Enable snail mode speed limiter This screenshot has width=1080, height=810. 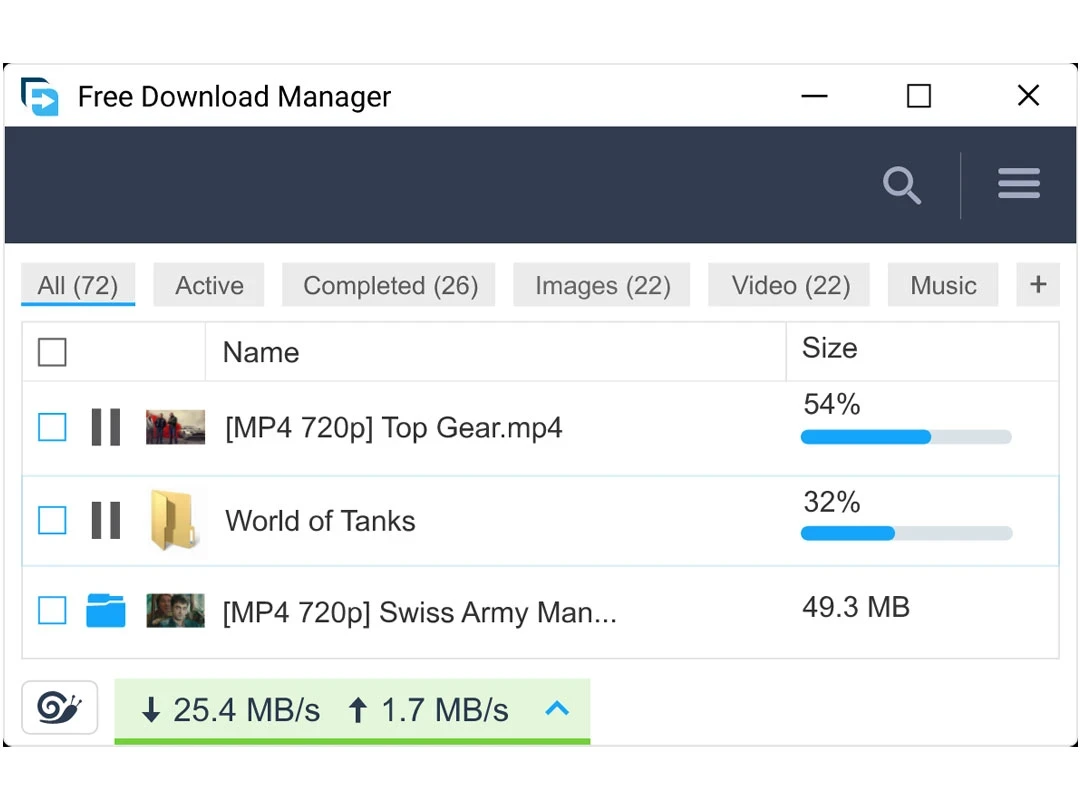coord(58,709)
